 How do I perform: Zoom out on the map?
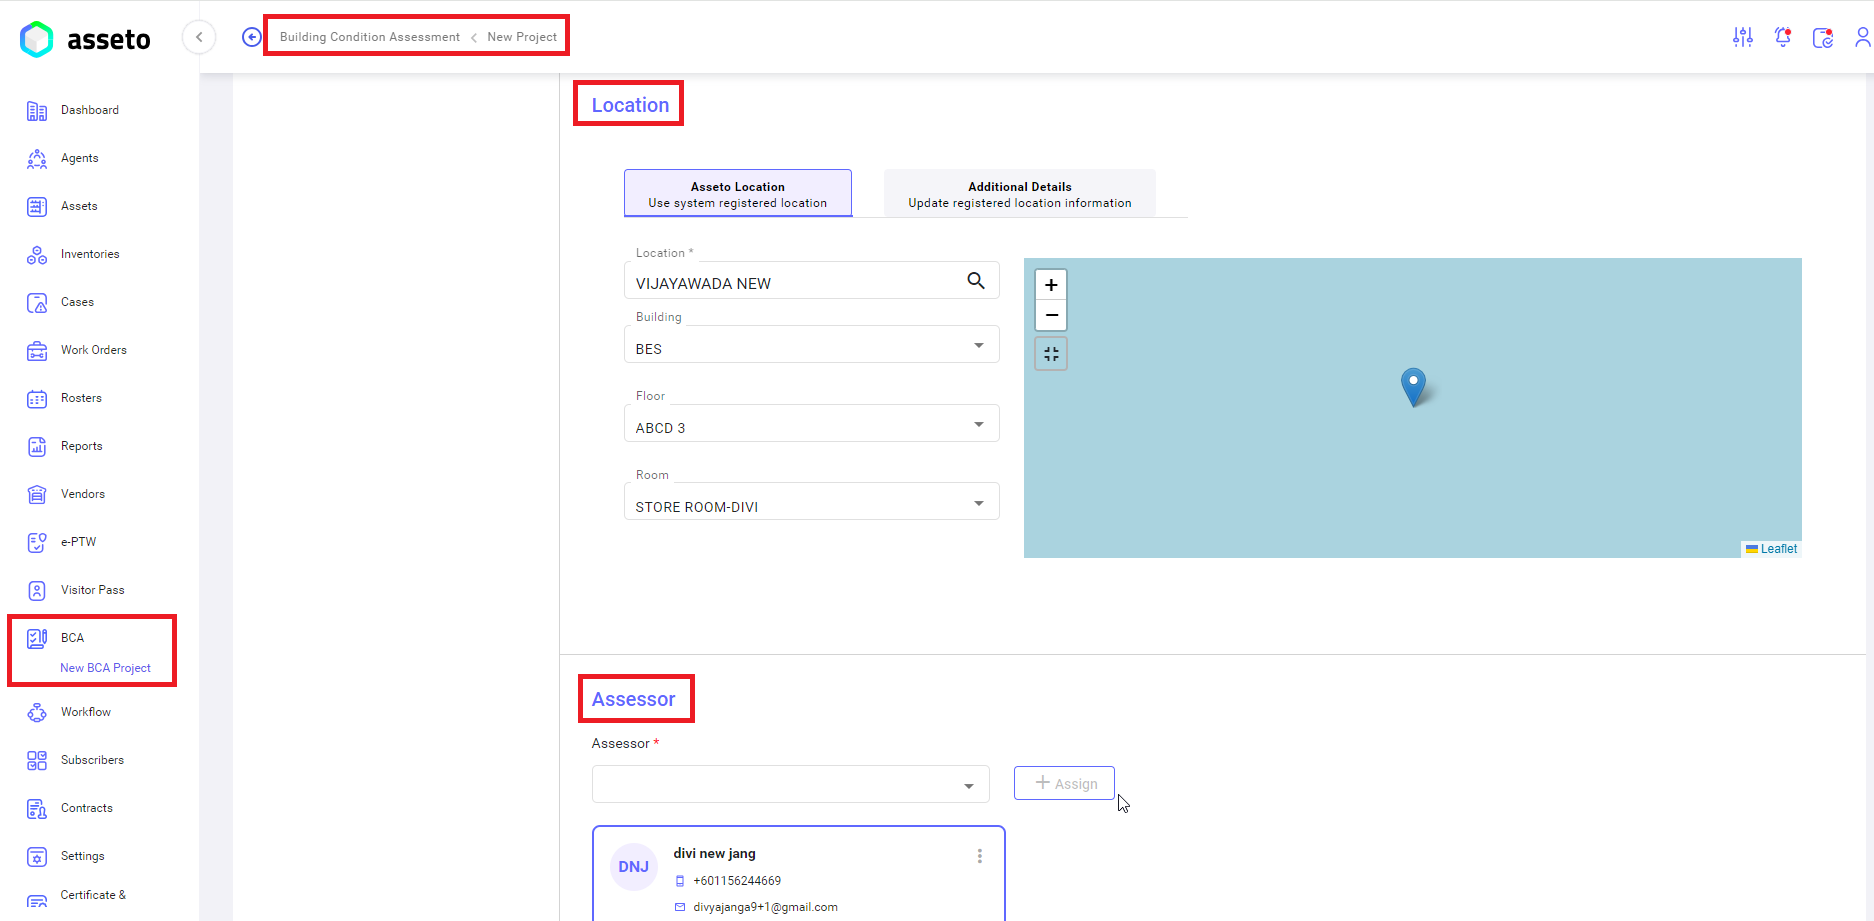(1051, 315)
